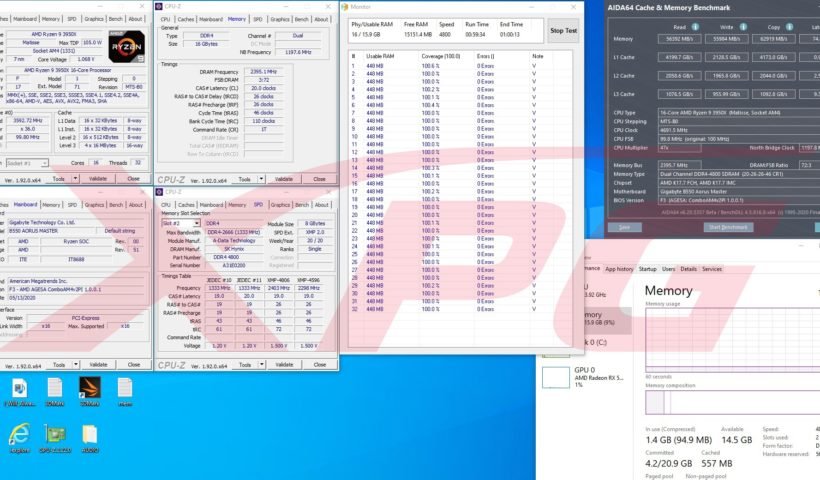Viewport: 820px width, 480px height.
Task: Click the CPU-Z title icon of SPD window
Action: (x=159, y=192)
